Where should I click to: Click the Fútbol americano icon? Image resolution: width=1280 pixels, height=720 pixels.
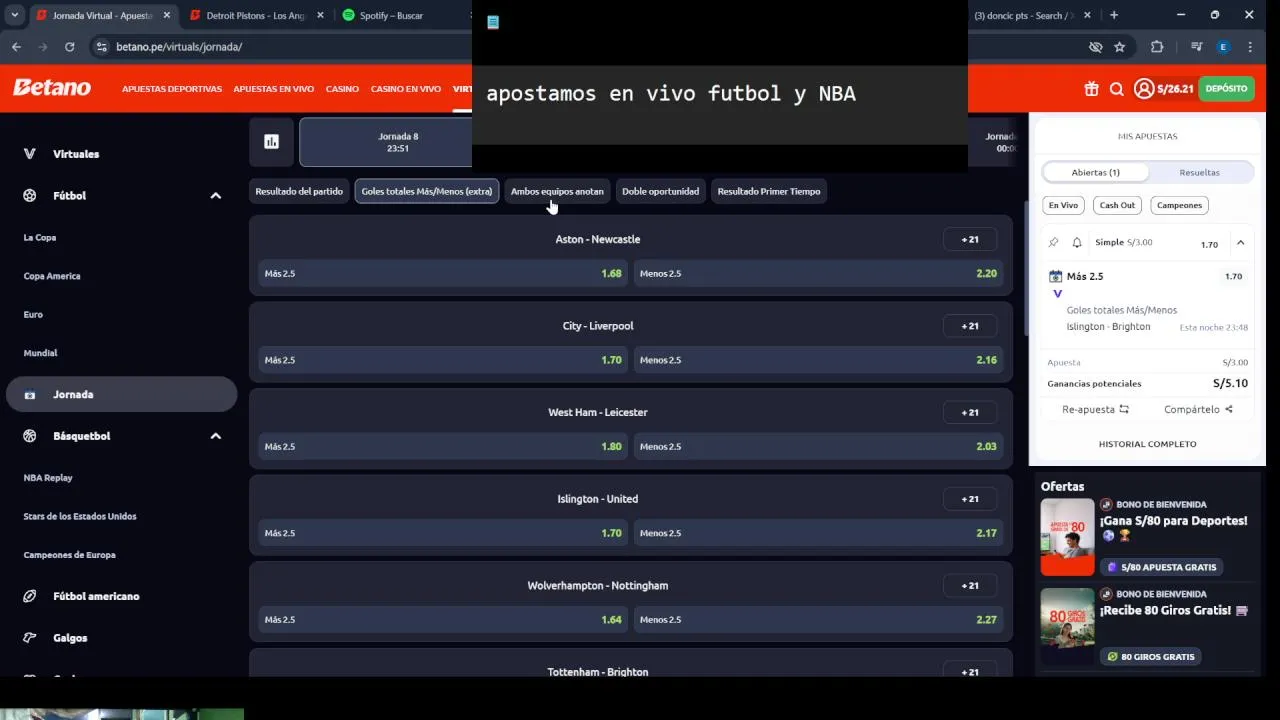coord(29,596)
